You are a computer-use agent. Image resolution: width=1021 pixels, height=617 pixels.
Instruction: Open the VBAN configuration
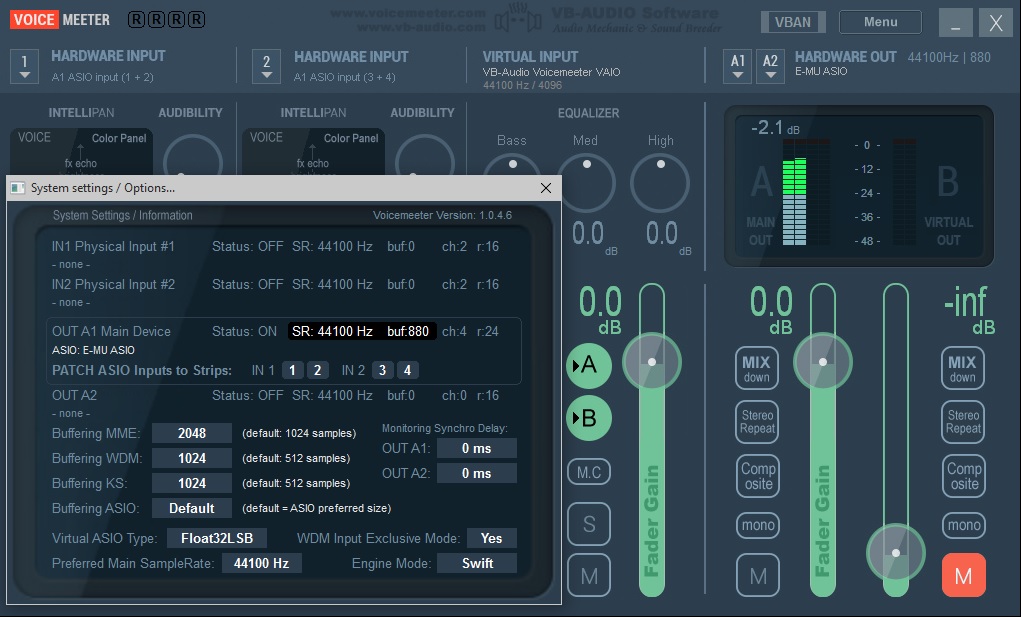(793, 22)
